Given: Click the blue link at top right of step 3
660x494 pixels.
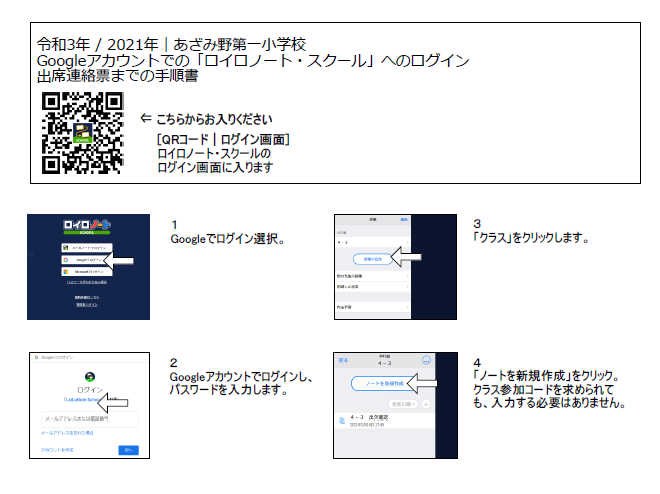Looking at the screenshot, I should click(x=404, y=220).
